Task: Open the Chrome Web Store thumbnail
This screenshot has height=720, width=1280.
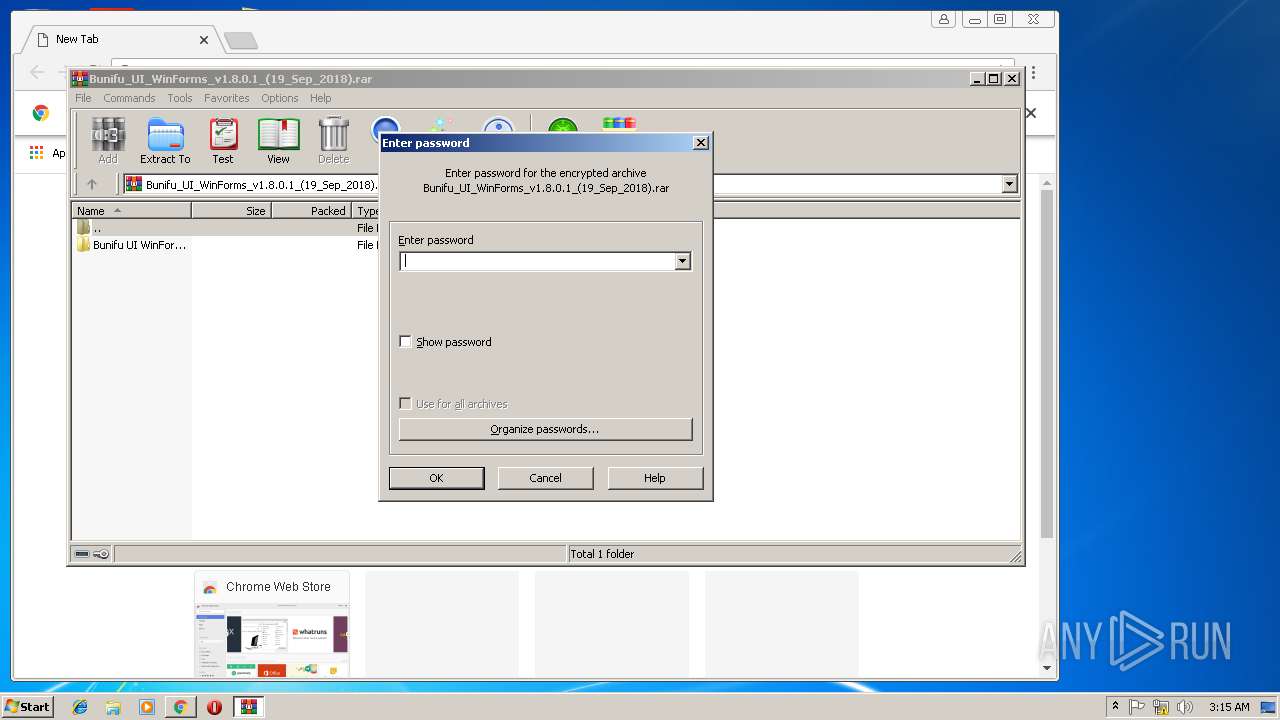Action: click(x=272, y=625)
